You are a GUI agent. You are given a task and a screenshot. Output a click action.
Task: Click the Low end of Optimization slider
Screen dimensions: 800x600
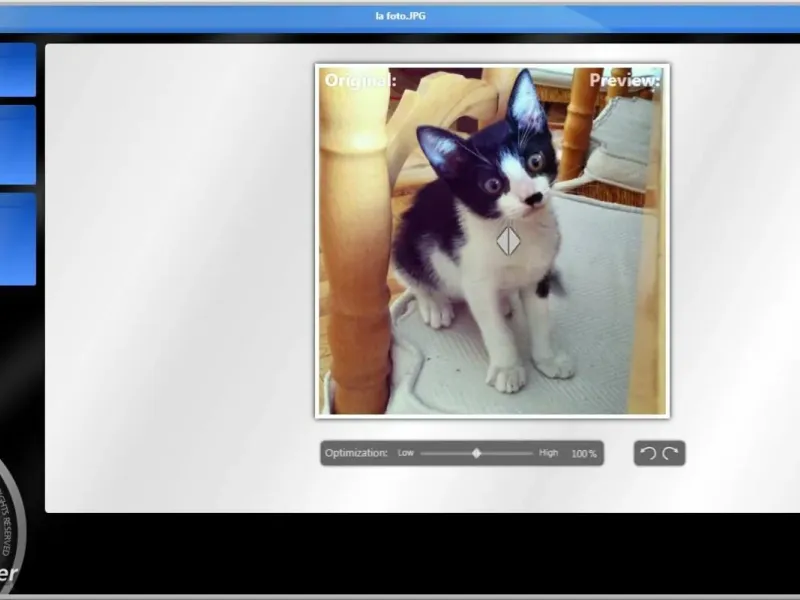[x=406, y=453]
